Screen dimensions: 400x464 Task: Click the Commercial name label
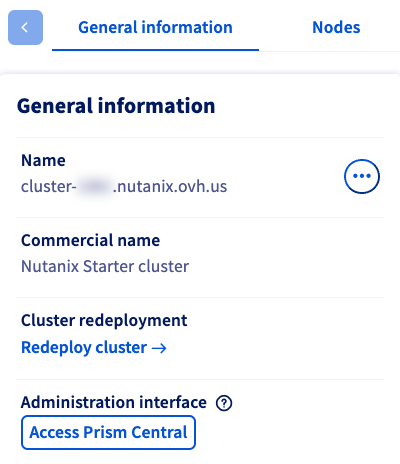pos(90,240)
